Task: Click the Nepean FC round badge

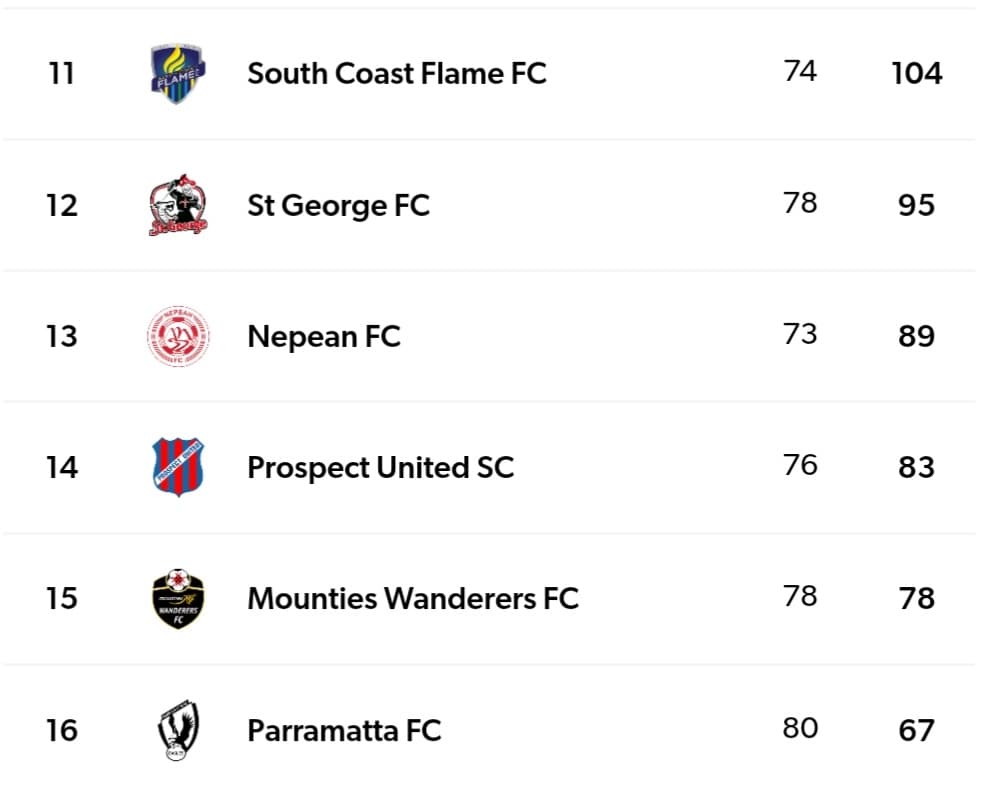Action: coord(177,337)
